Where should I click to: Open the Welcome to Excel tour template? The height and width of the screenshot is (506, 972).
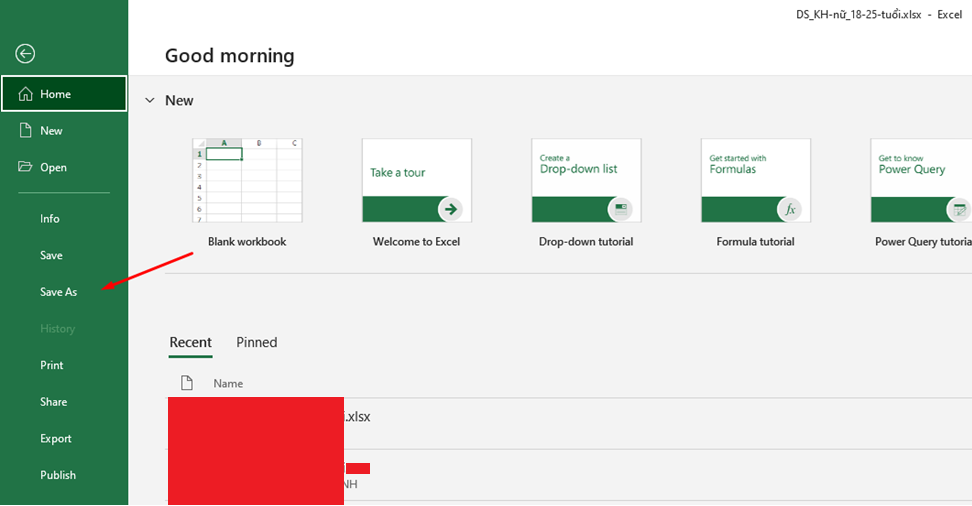[416, 181]
